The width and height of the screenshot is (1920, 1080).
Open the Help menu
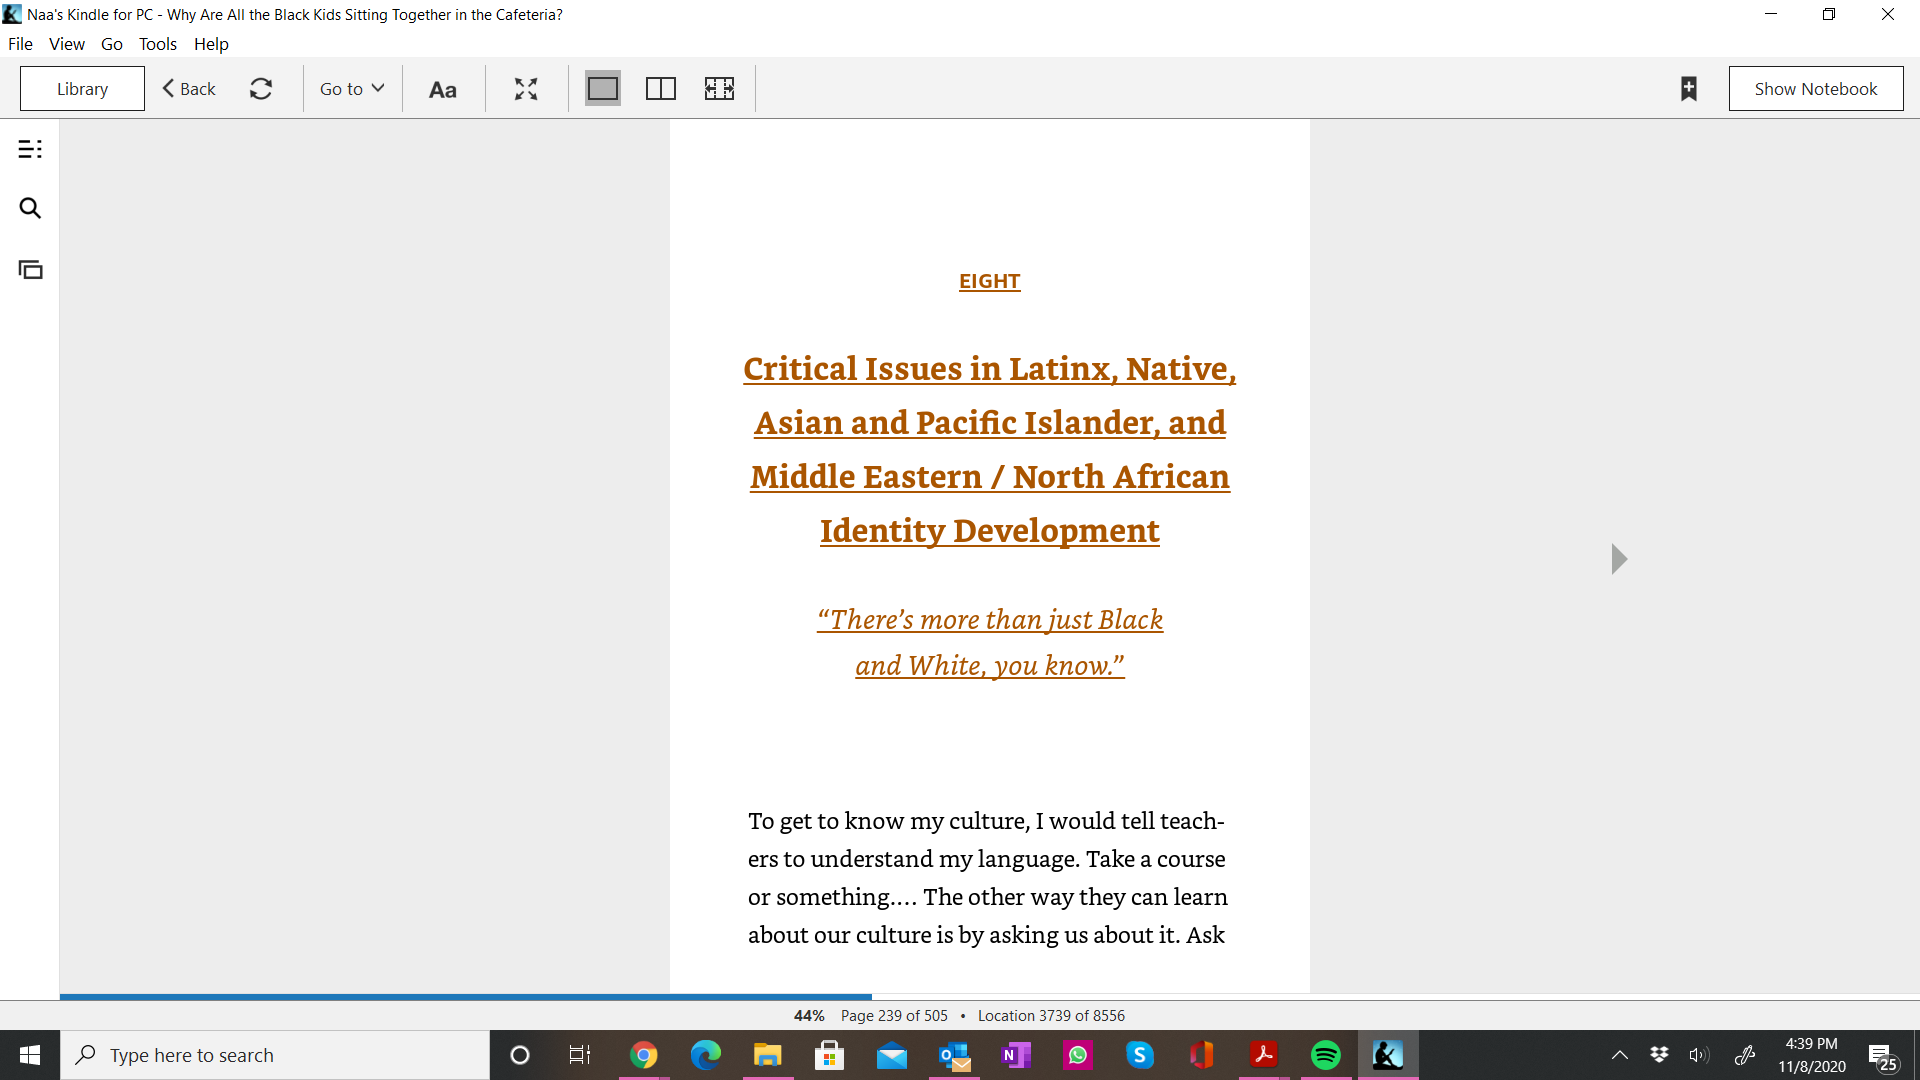[x=211, y=44]
